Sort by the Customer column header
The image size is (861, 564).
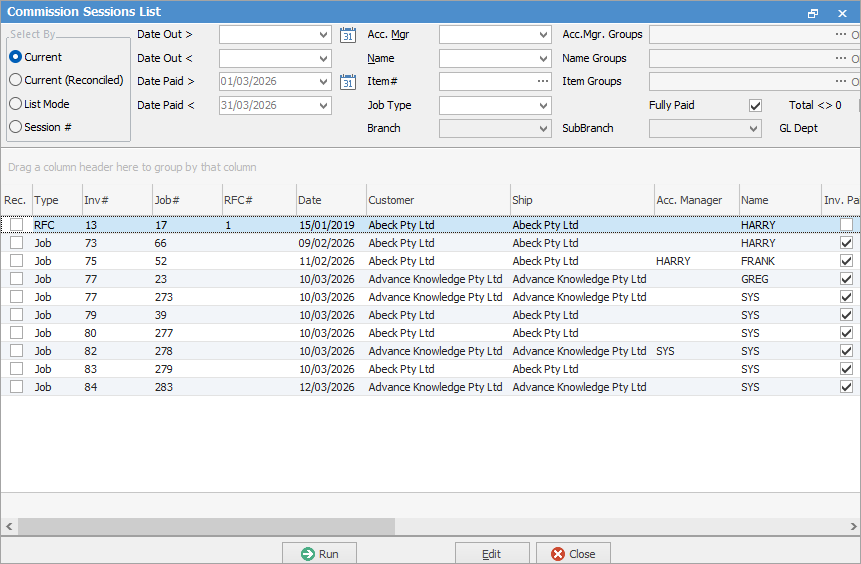pyautogui.click(x=437, y=200)
